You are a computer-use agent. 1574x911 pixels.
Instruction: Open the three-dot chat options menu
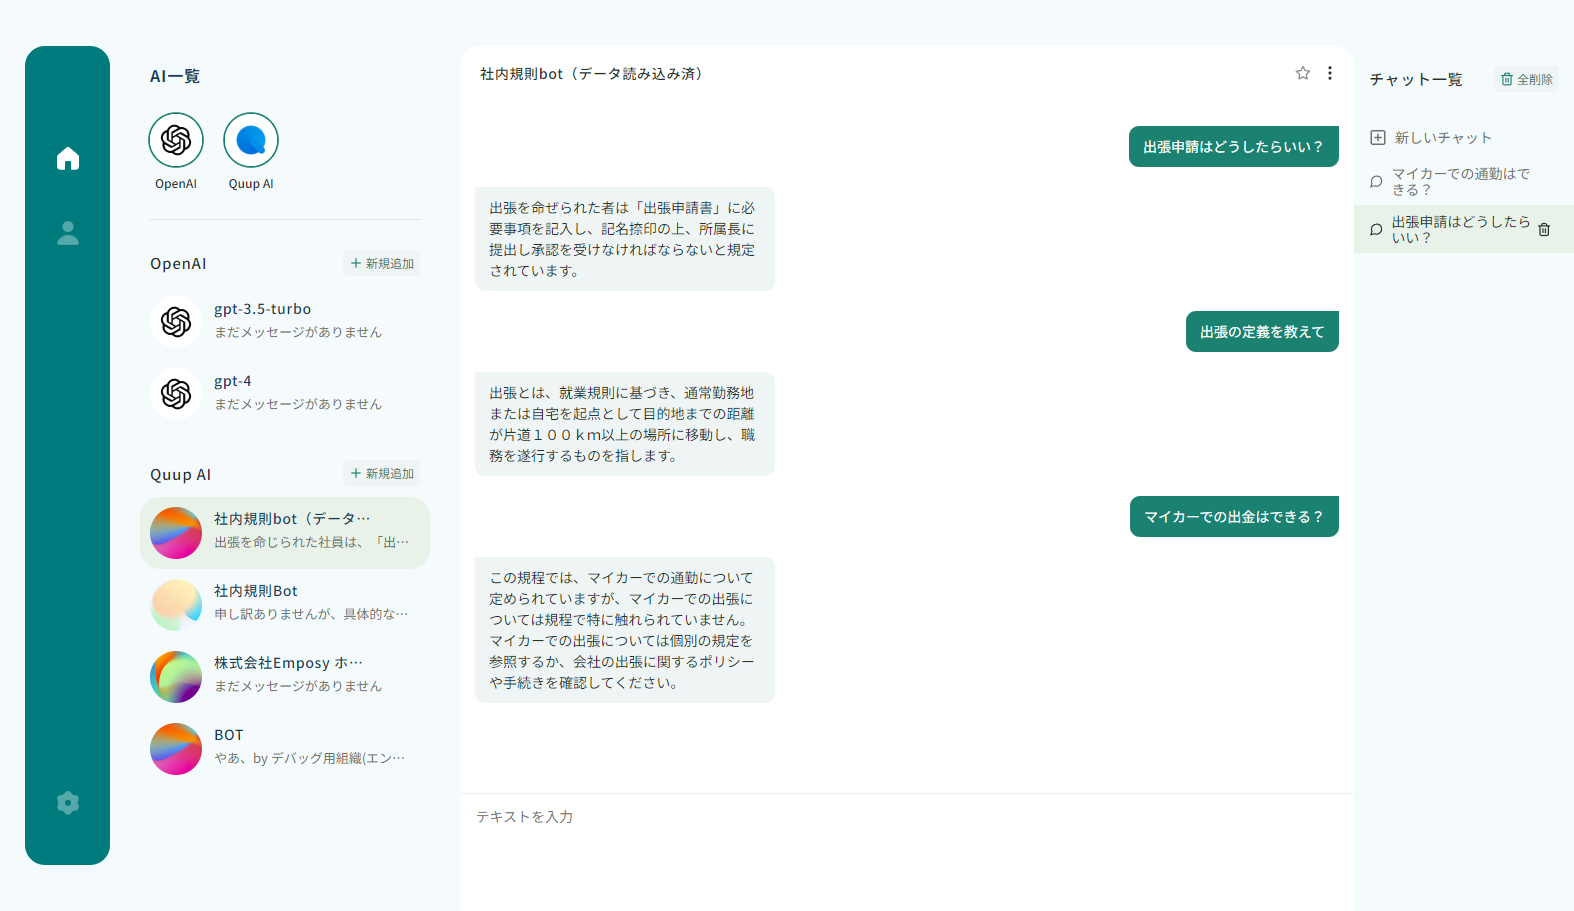(x=1329, y=73)
